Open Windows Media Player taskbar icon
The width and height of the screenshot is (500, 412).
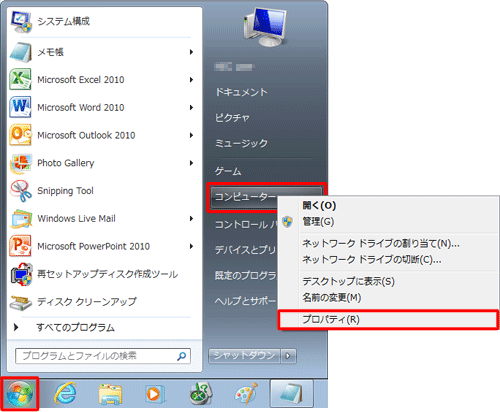[x=155, y=394]
